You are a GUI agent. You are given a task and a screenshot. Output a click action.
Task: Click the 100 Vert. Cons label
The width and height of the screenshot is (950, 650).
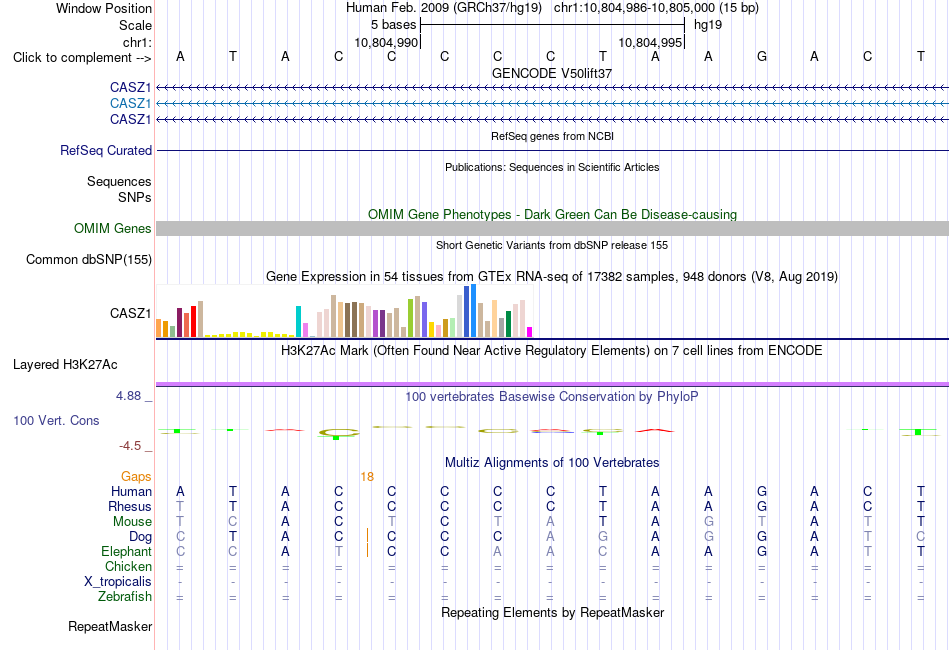tap(56, 420)
